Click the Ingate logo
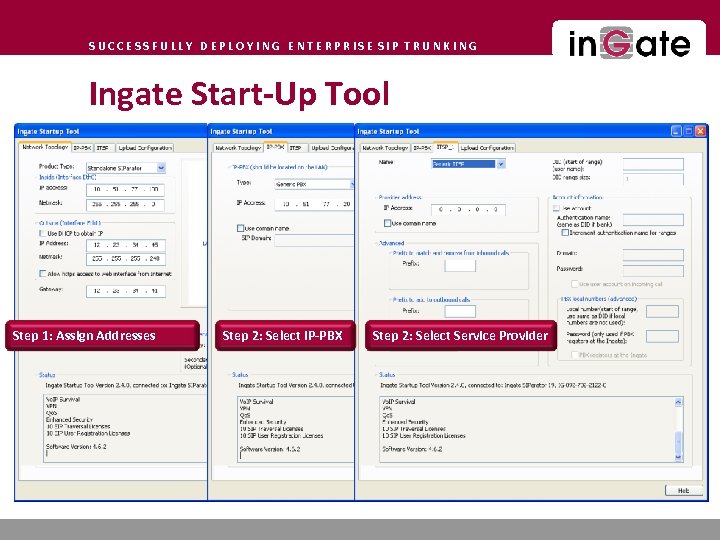This screenshot has height=540, width=720. [629, 44]
